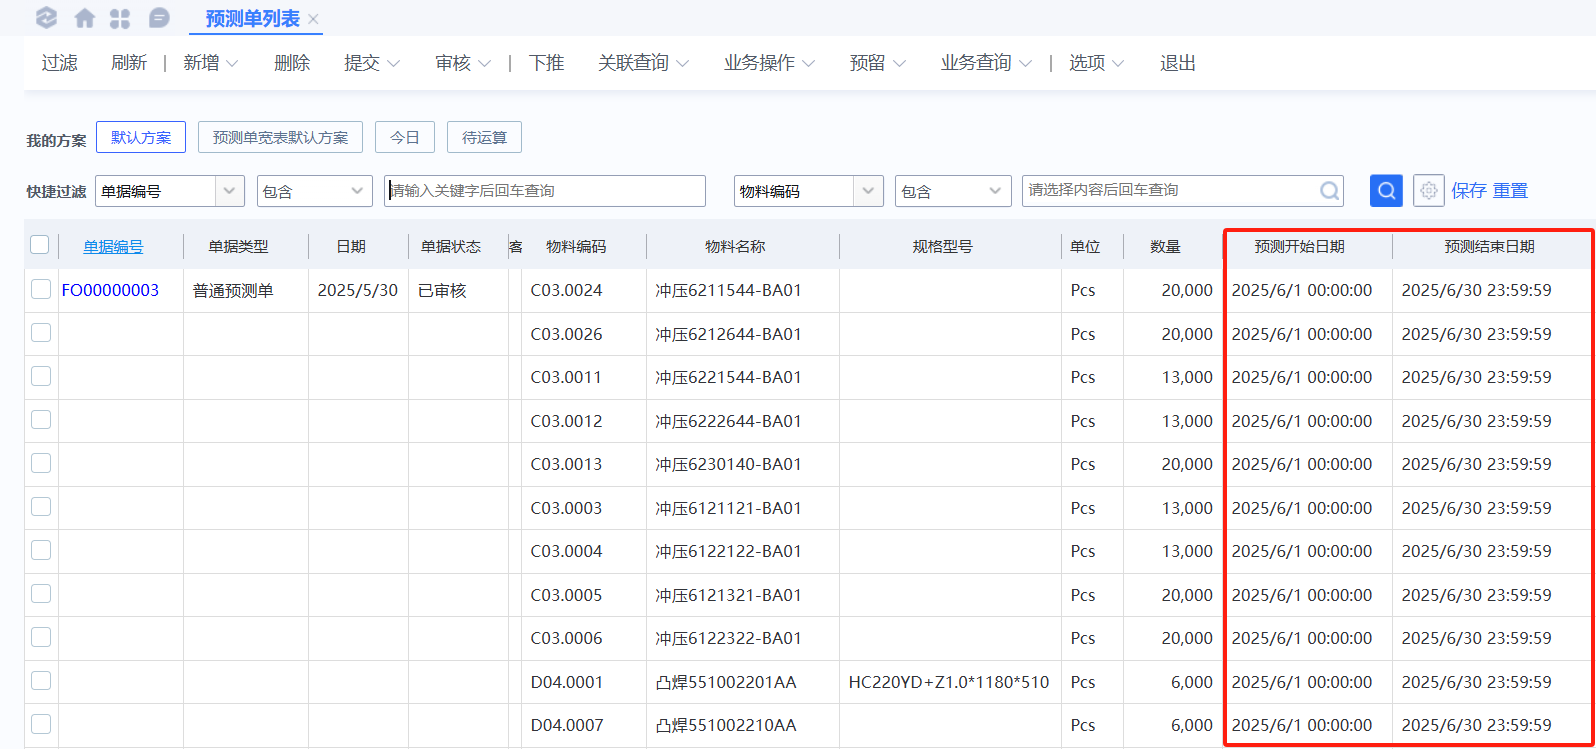Close the 预测单列表 tab

(313, 19)
